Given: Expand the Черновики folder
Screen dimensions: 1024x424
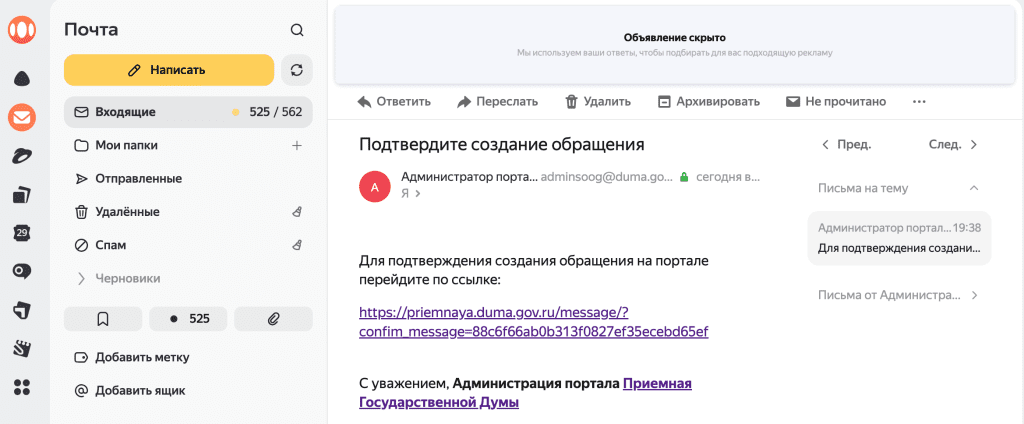Looking at the screenshot, I should [81, 278].
